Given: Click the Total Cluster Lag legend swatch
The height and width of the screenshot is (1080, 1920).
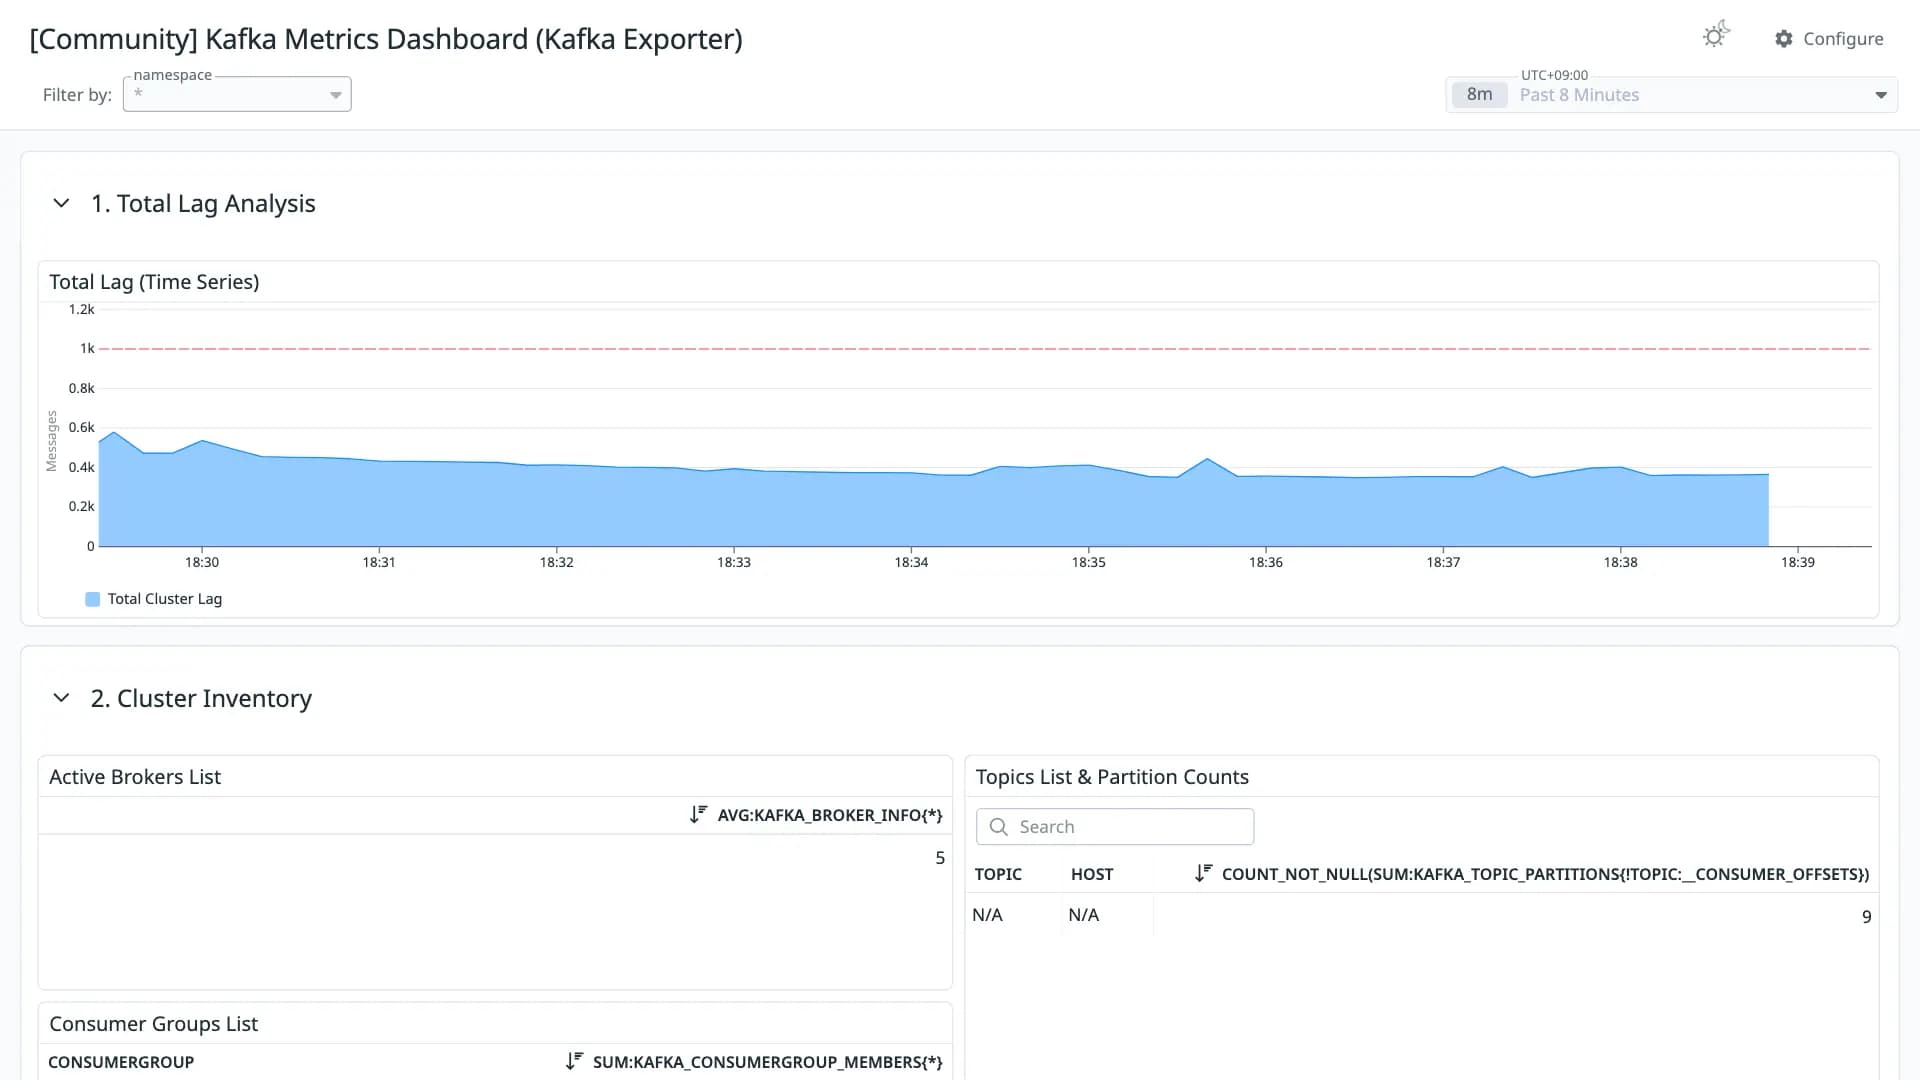Looking at the screenshot, I should 93,599.
